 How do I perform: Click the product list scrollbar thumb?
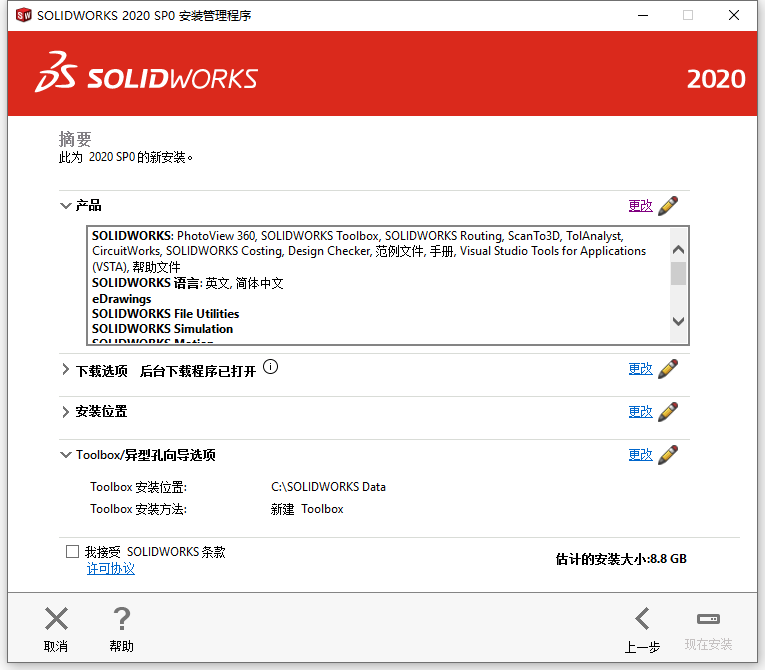[x=678, y=273]
